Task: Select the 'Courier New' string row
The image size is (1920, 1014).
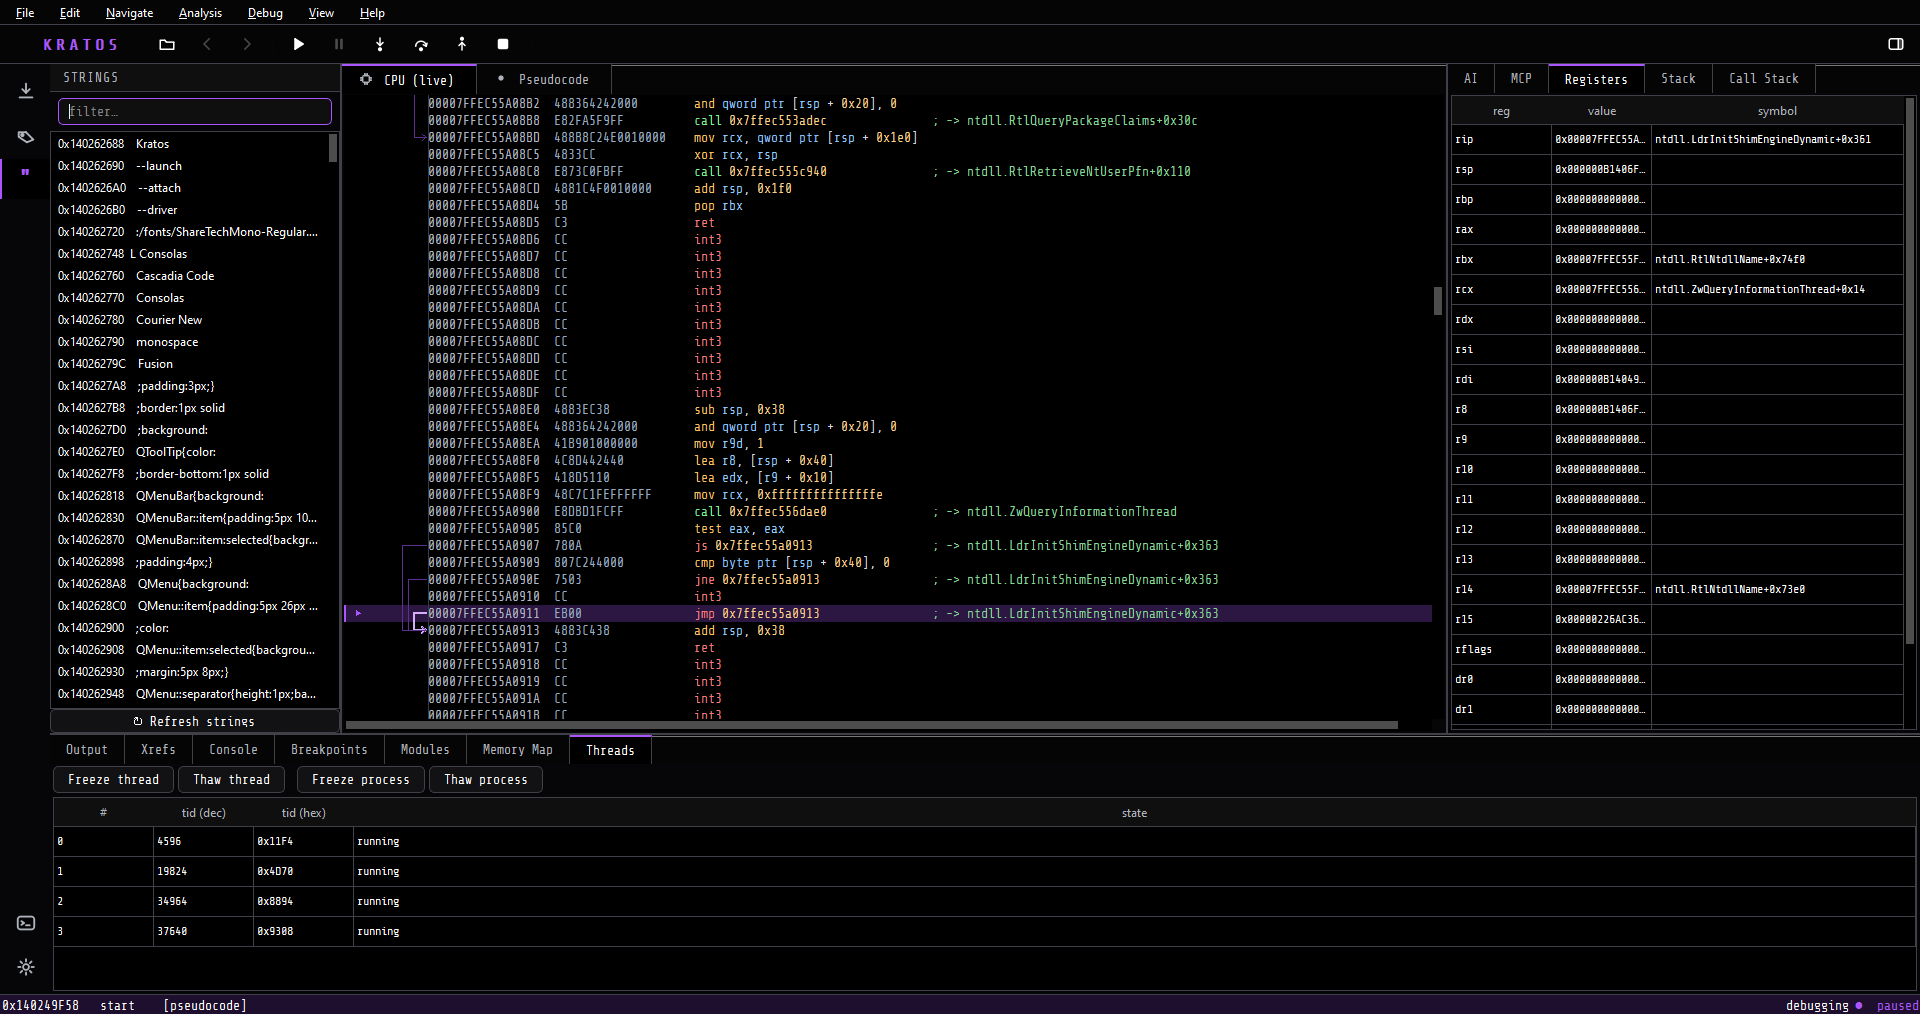Action: click(190, 320)
